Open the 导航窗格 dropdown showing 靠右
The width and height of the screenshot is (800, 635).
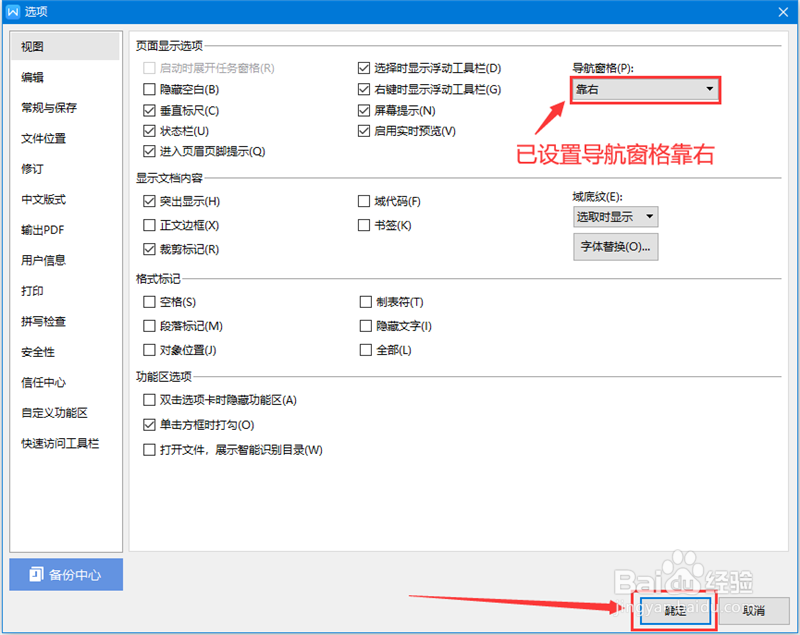pos(644,90)
